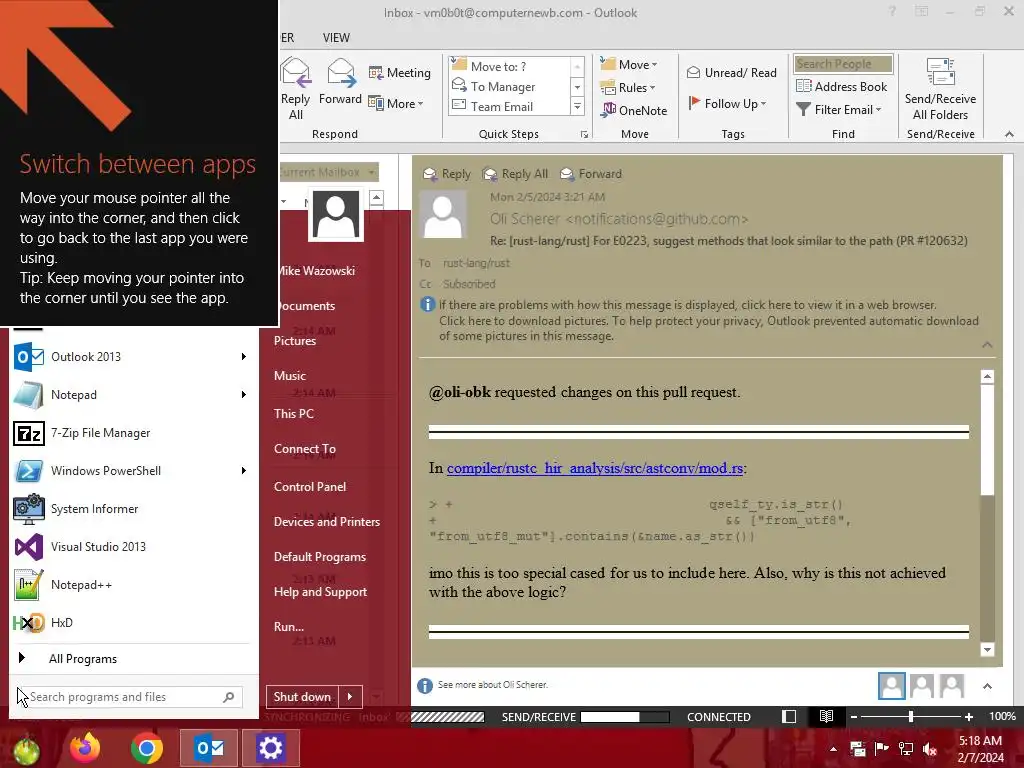Click 'See more about Oli Scherer'

492,684
